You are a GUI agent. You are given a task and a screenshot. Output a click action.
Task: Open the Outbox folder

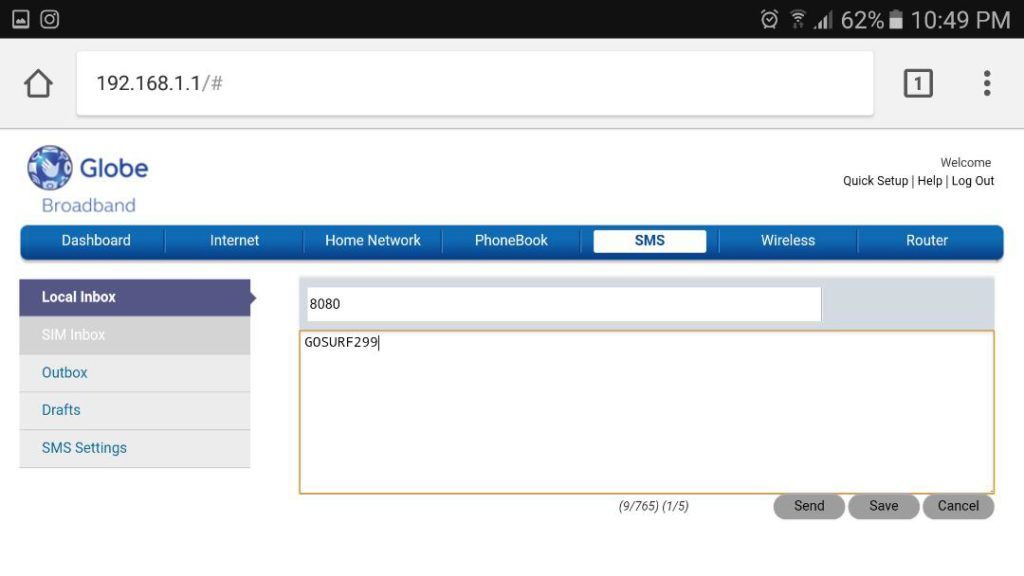(x=135, y=373)
